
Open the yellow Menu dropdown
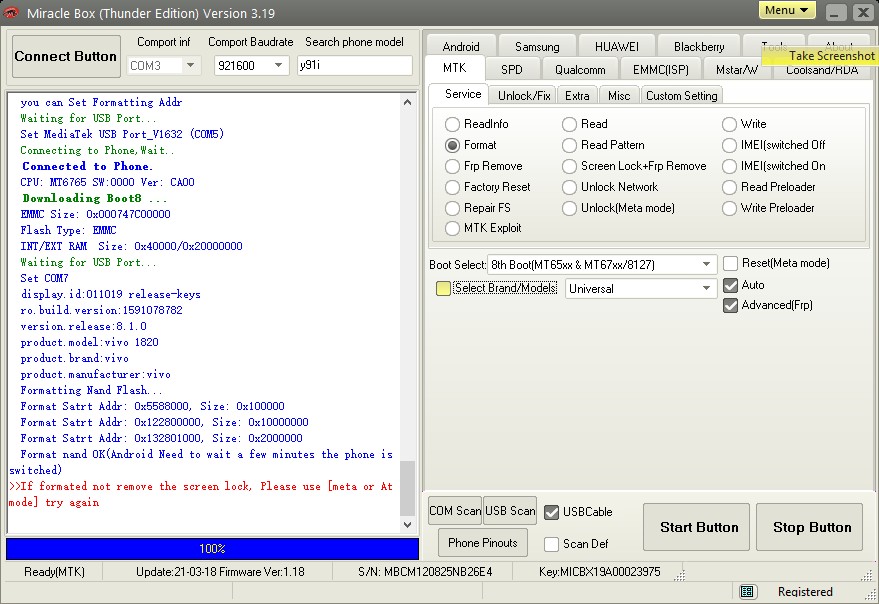tap(787, 10)
